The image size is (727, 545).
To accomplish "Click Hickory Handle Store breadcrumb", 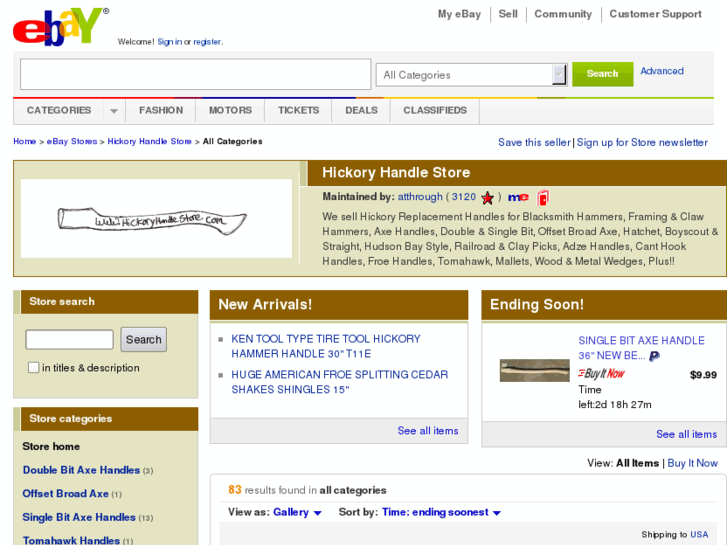I will click(x=149, y=141).
